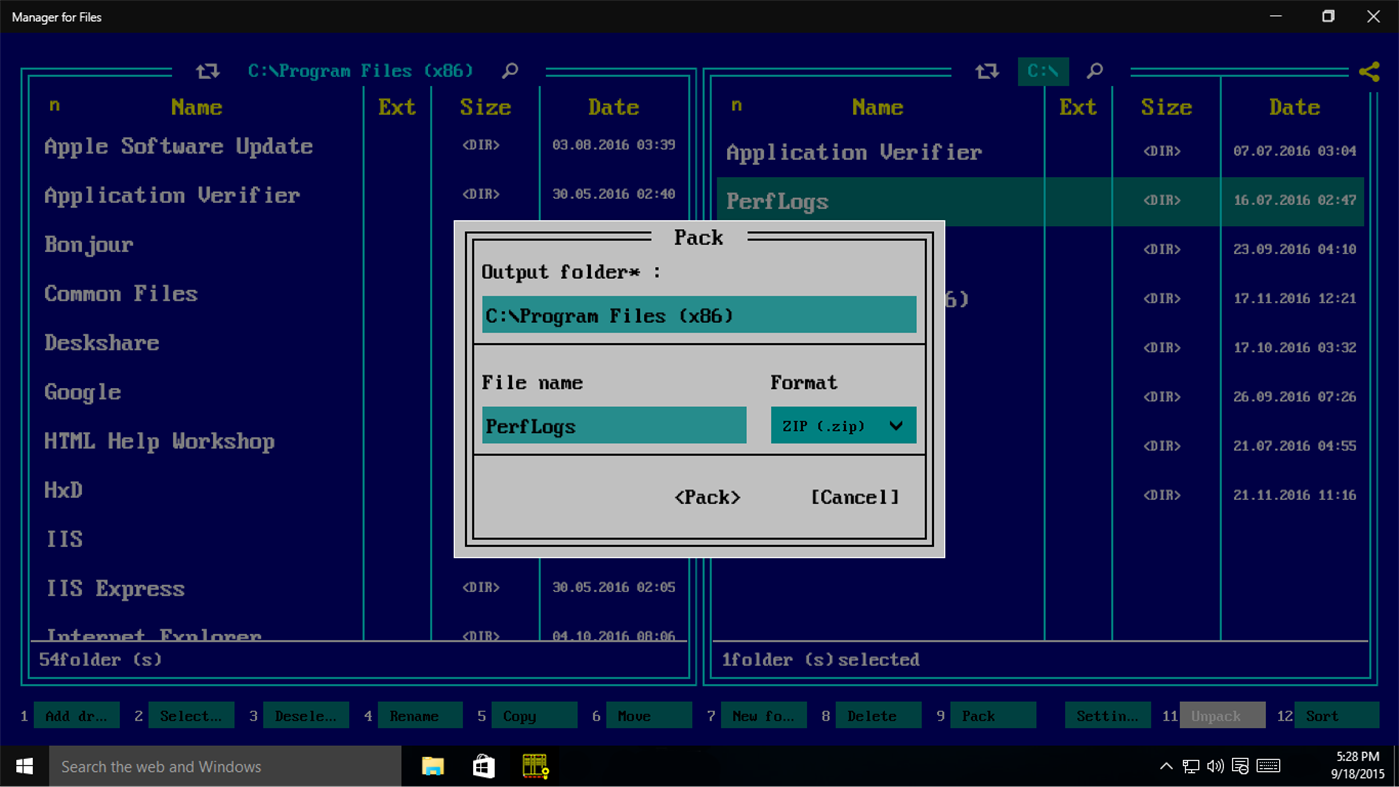Click the share icon at top right
1399x787 pixels.
[x=1369, y=71]
